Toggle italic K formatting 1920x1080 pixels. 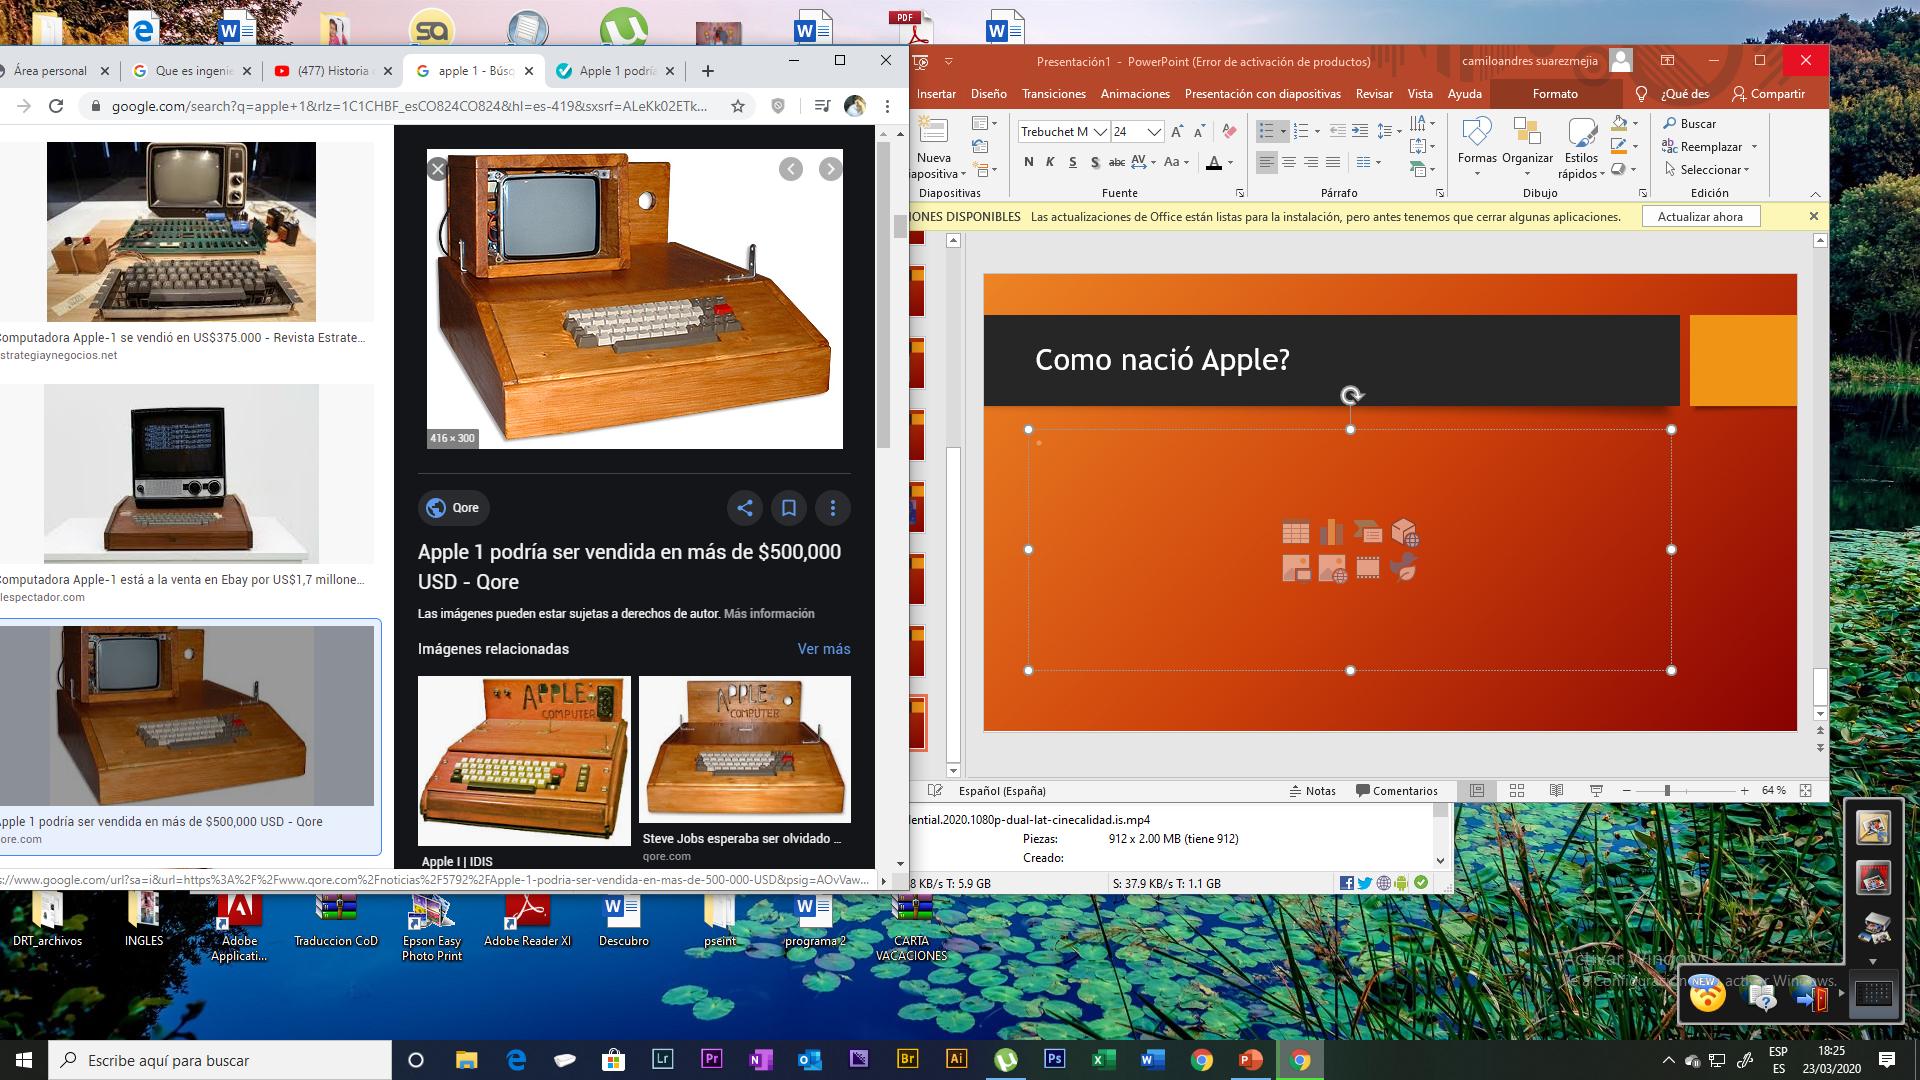click(x=1050, y=162)
